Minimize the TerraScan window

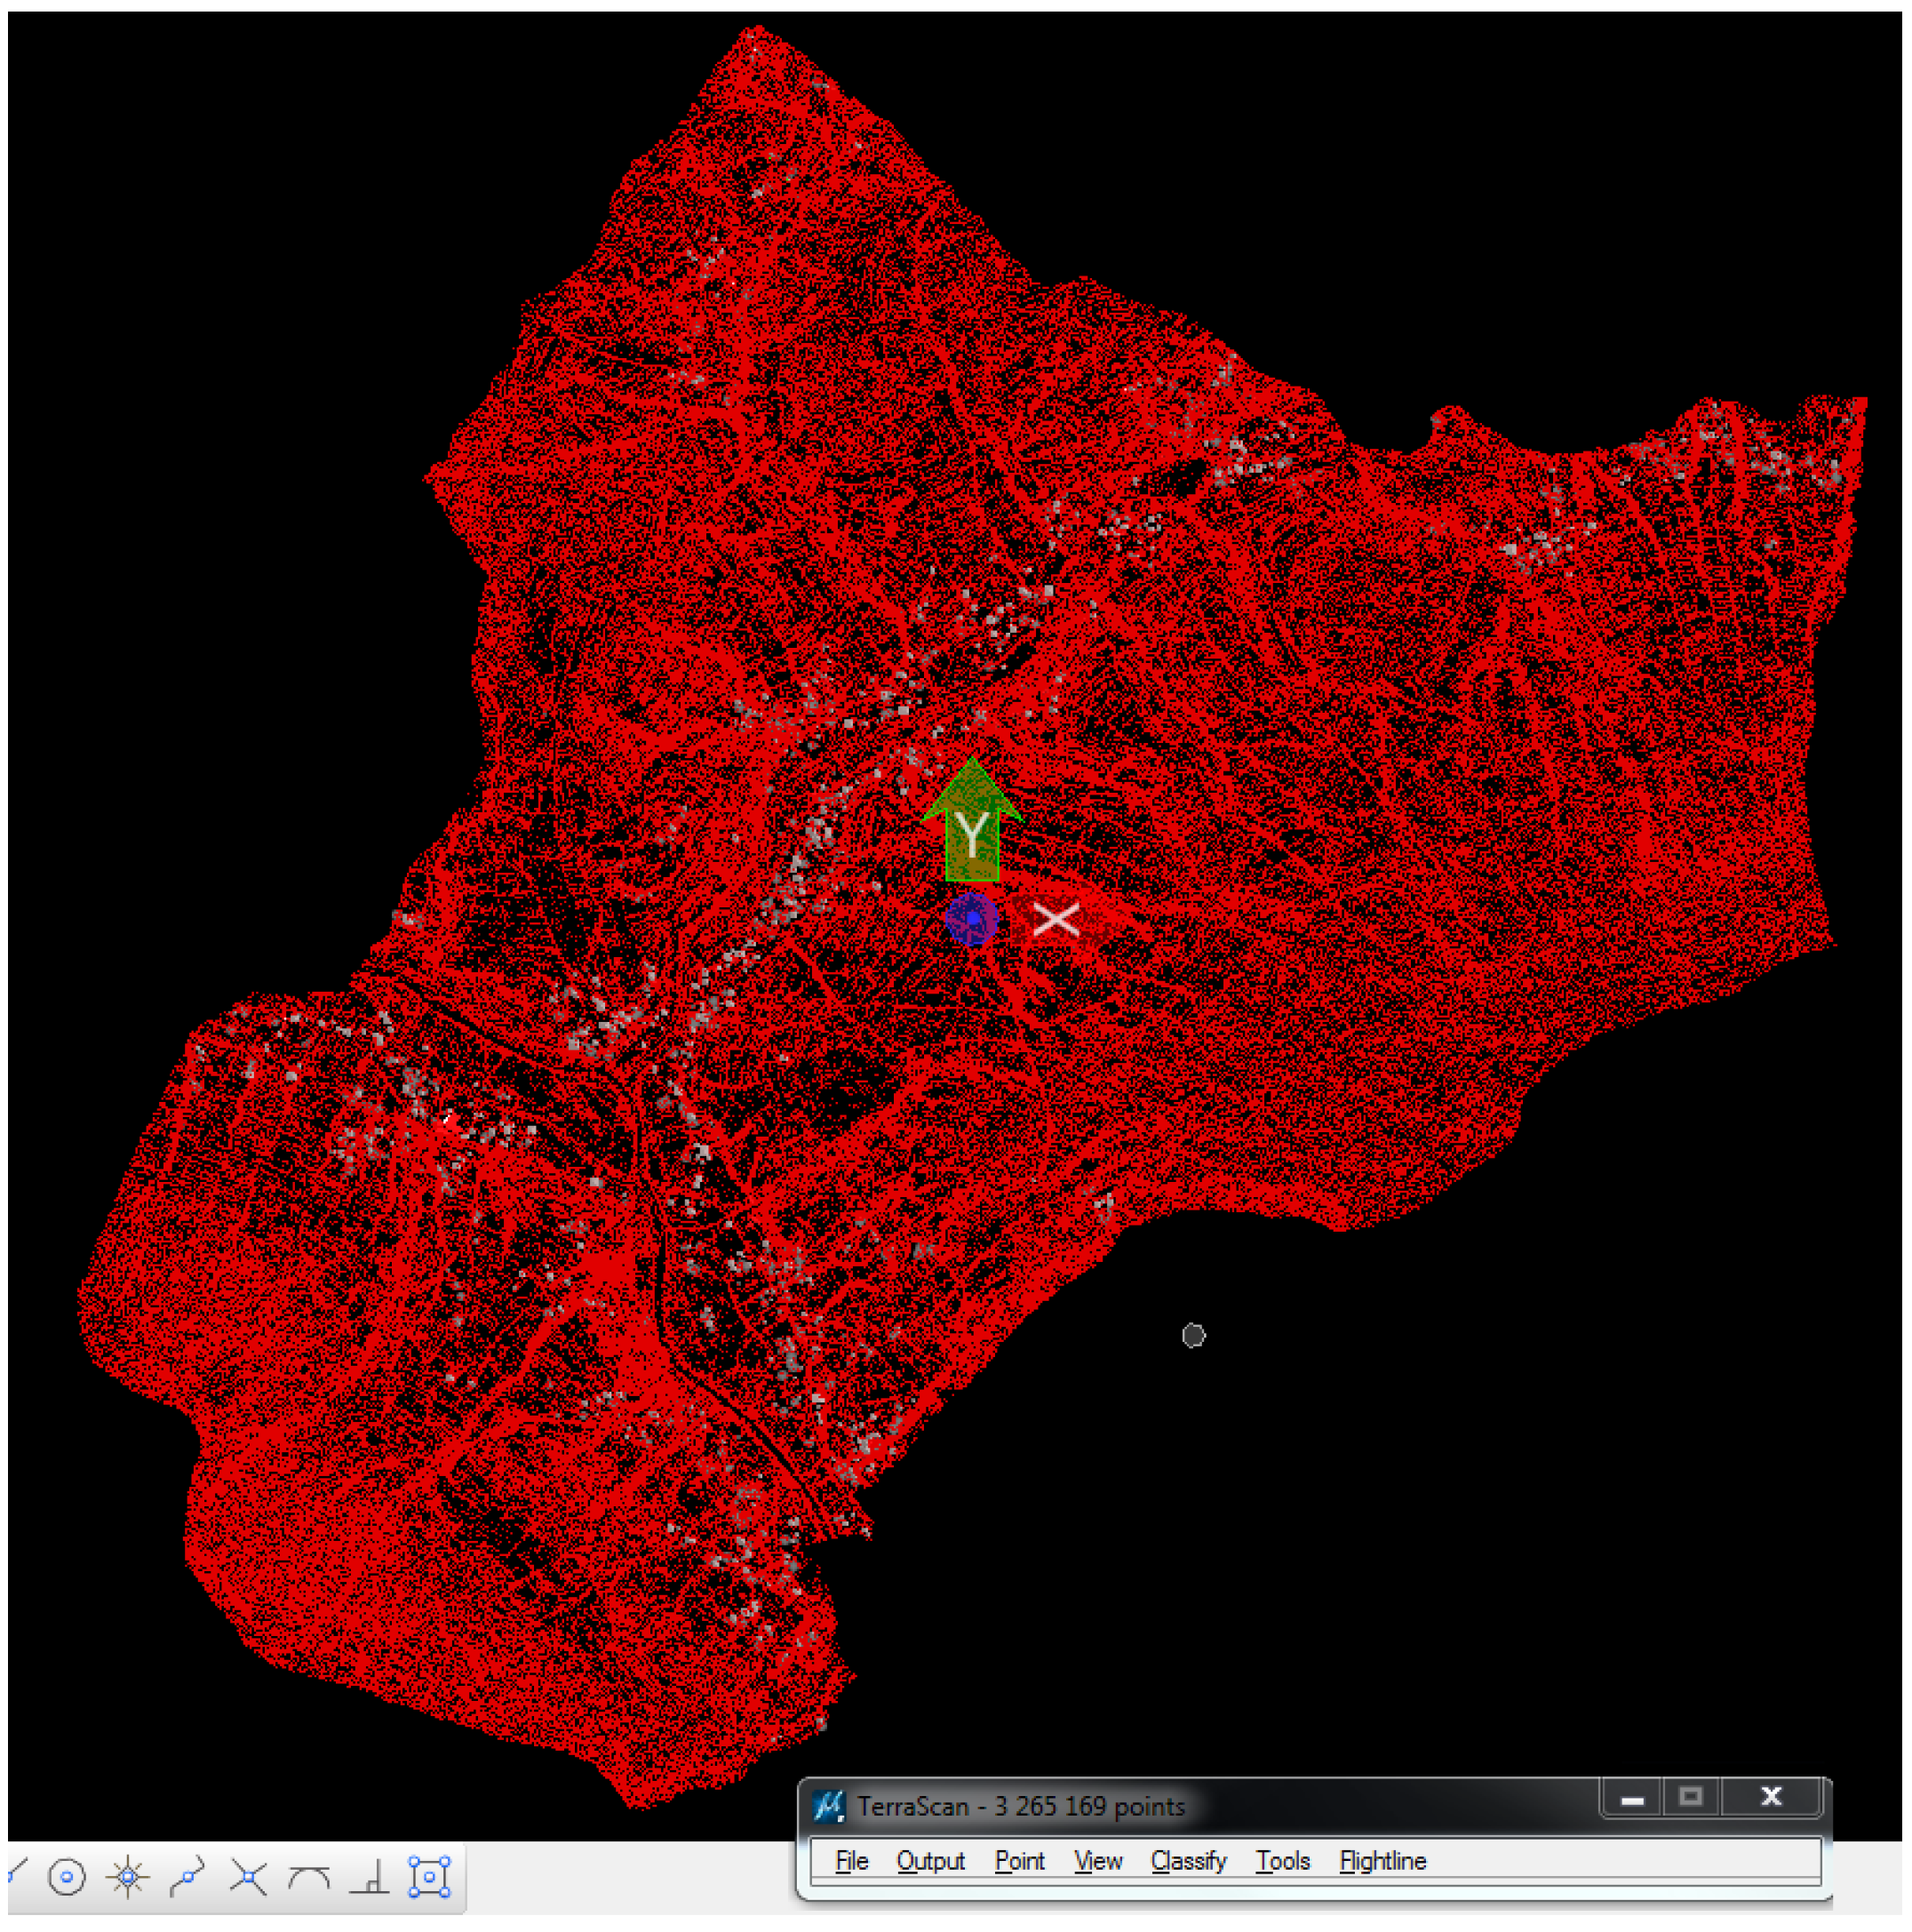[x=1632, y=1797]
